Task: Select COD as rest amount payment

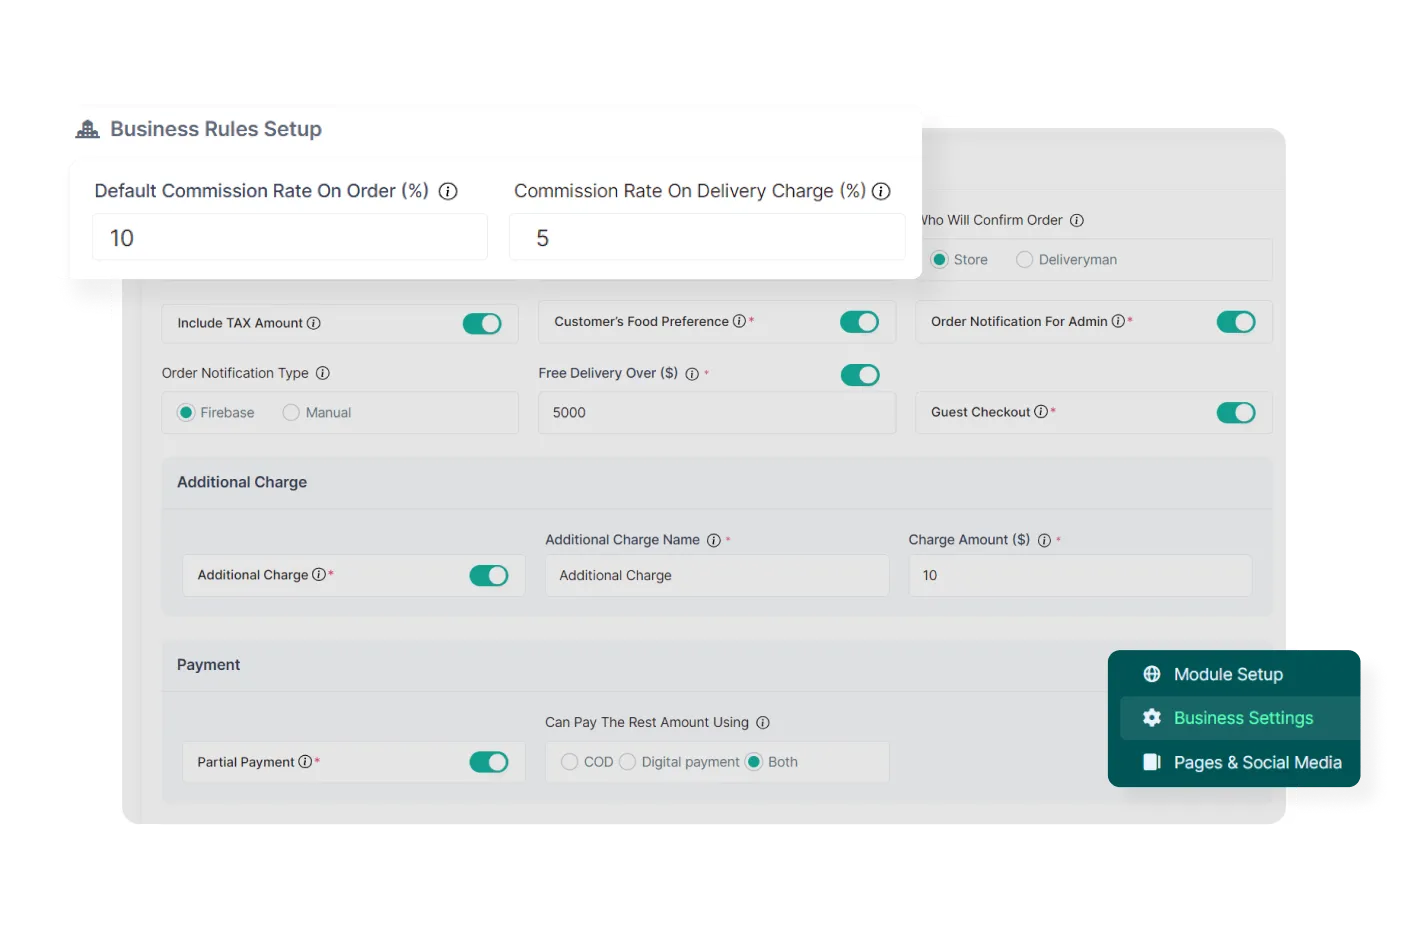Action: pos(570,762)
